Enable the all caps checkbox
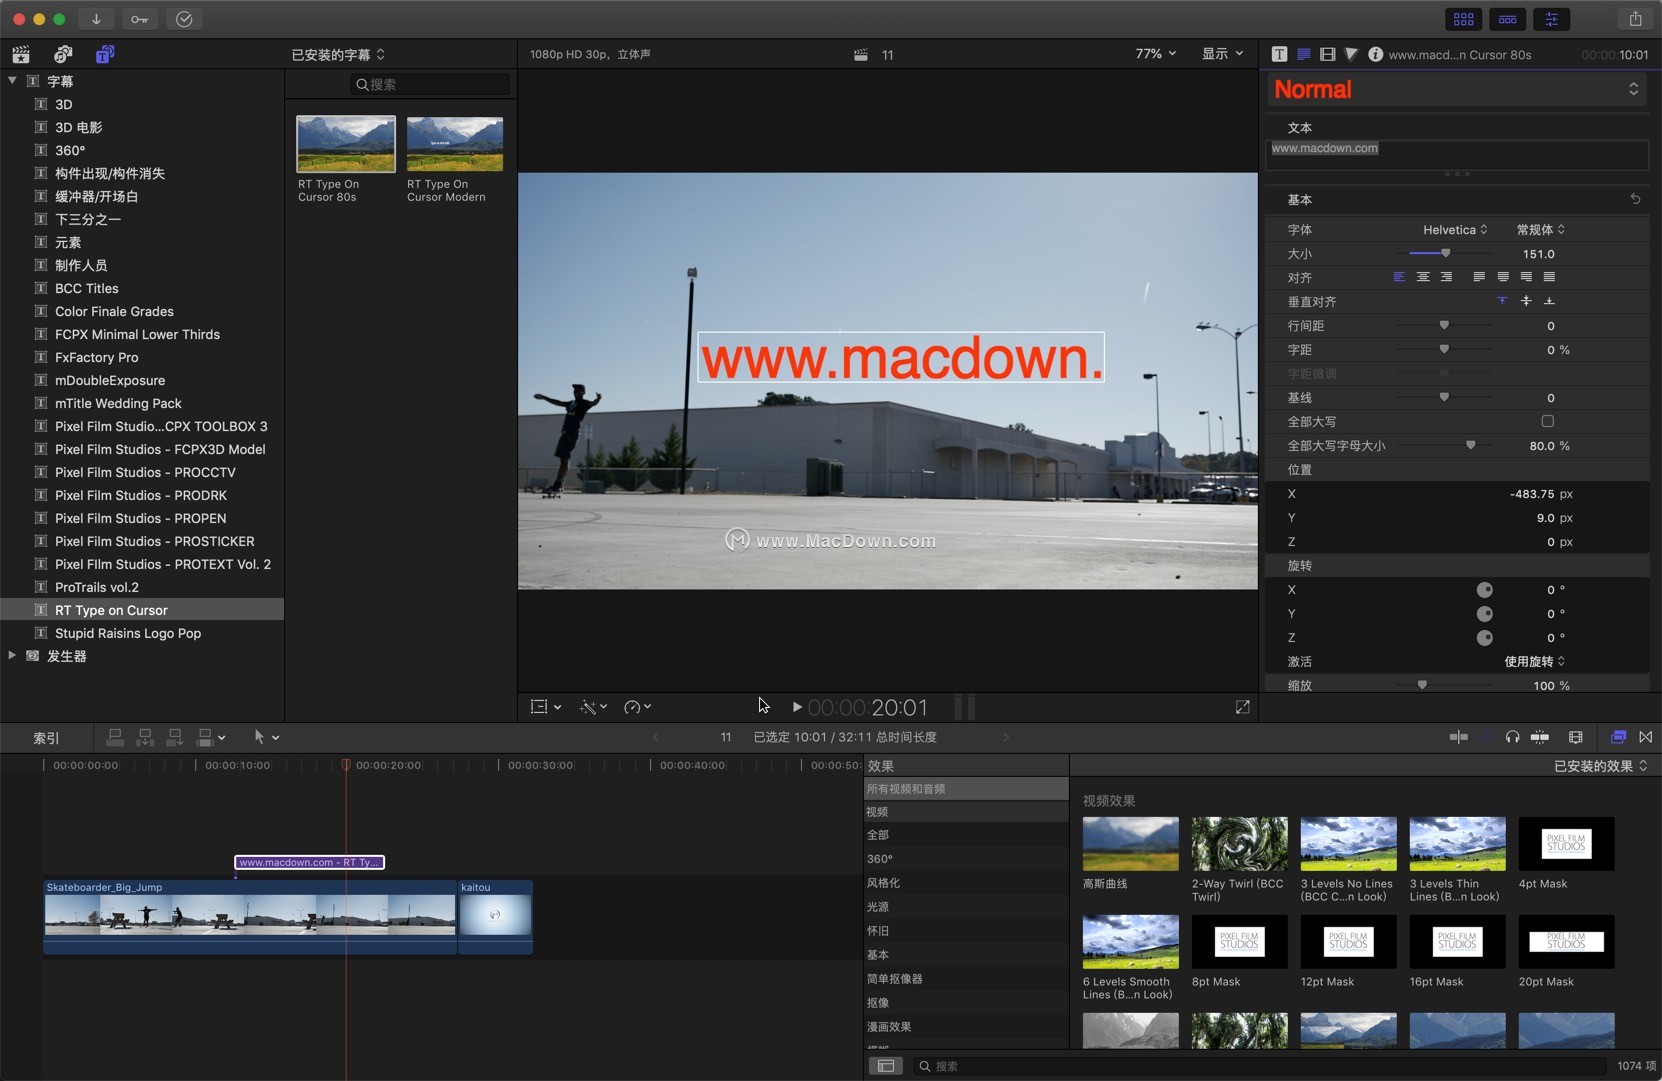Image resolution: width=1662 pixels, height=1081 pixels. coord(1547,421)
